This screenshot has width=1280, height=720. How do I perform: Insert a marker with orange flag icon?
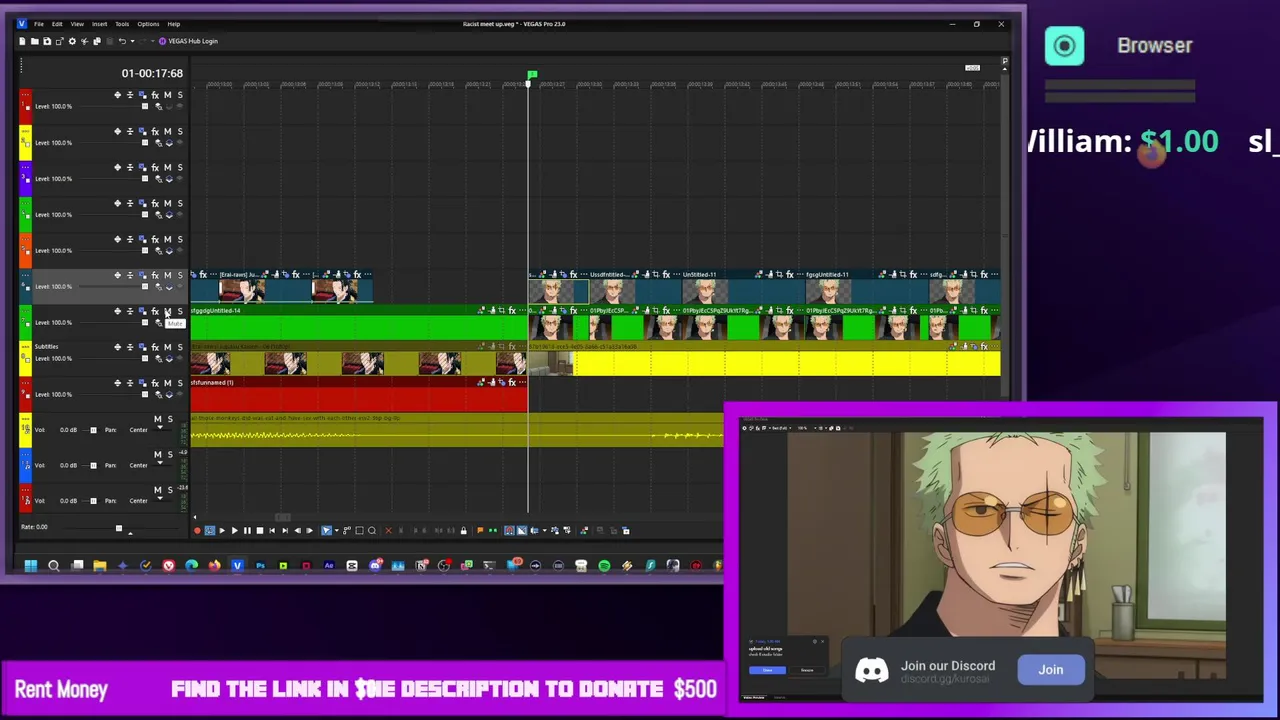(x=480, y=531)
